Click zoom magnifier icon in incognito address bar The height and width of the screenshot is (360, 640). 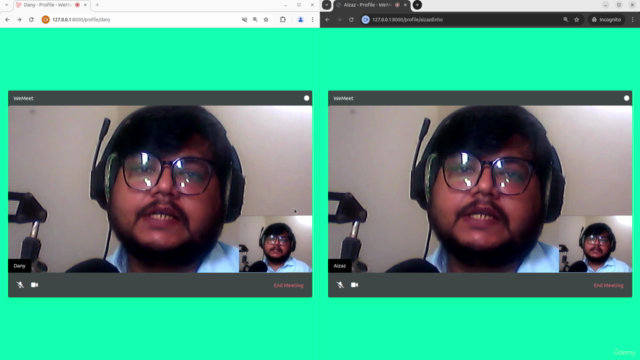566,20
